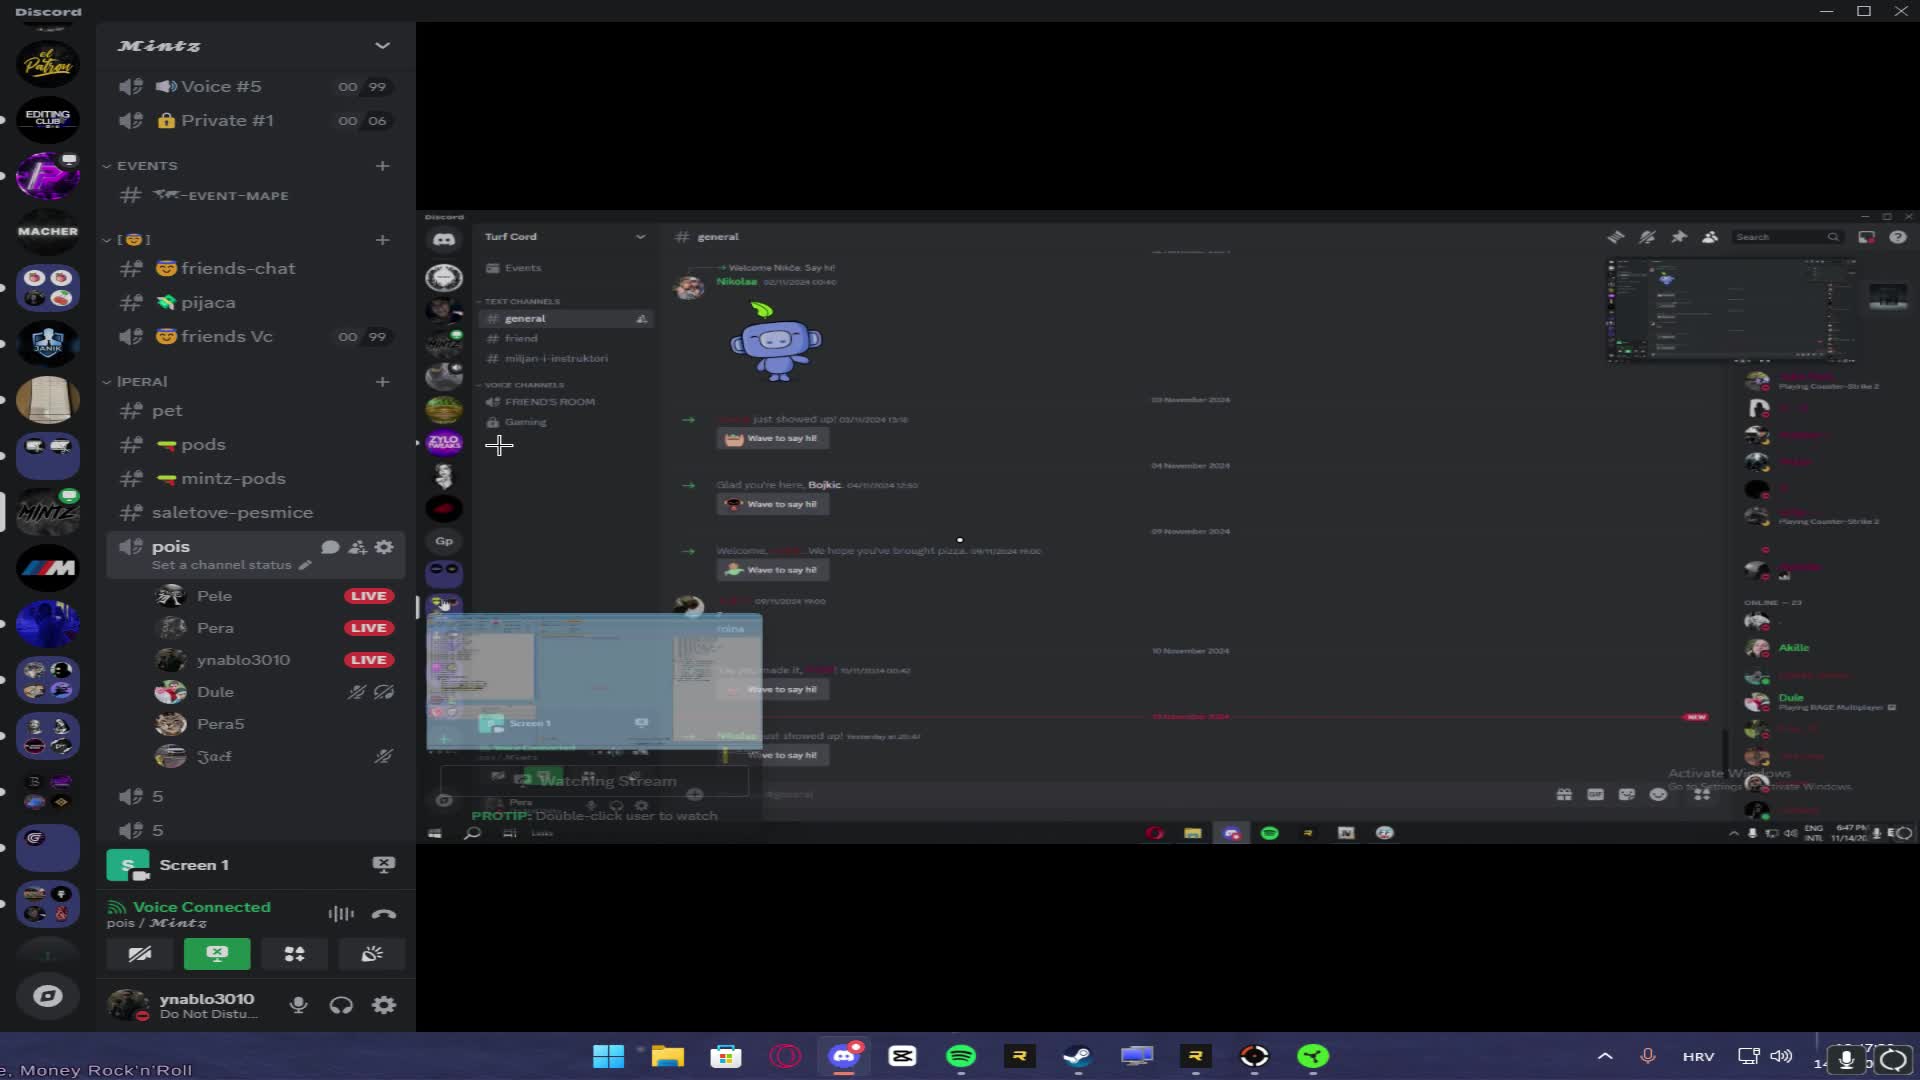Image resolution: width=1920 pixels, height=1080 pixels.
Task: Open the Voice Connected connection details
Action: pyautogui.click(x=201, y=907)
